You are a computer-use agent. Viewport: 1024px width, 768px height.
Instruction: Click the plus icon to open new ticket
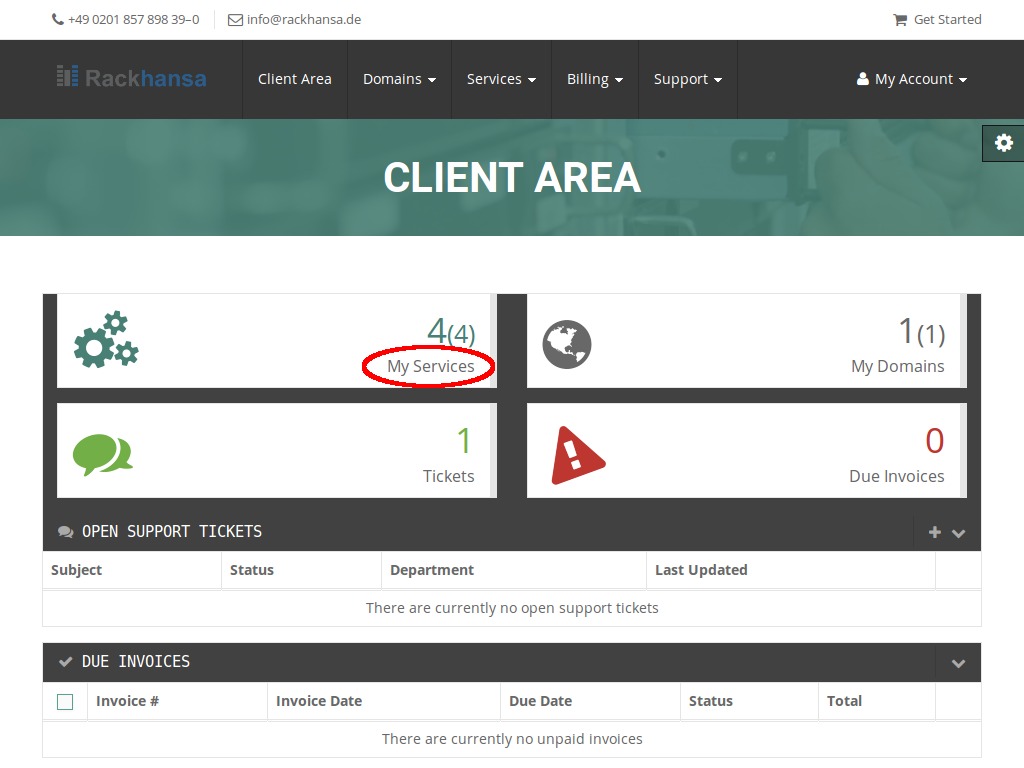935,532
